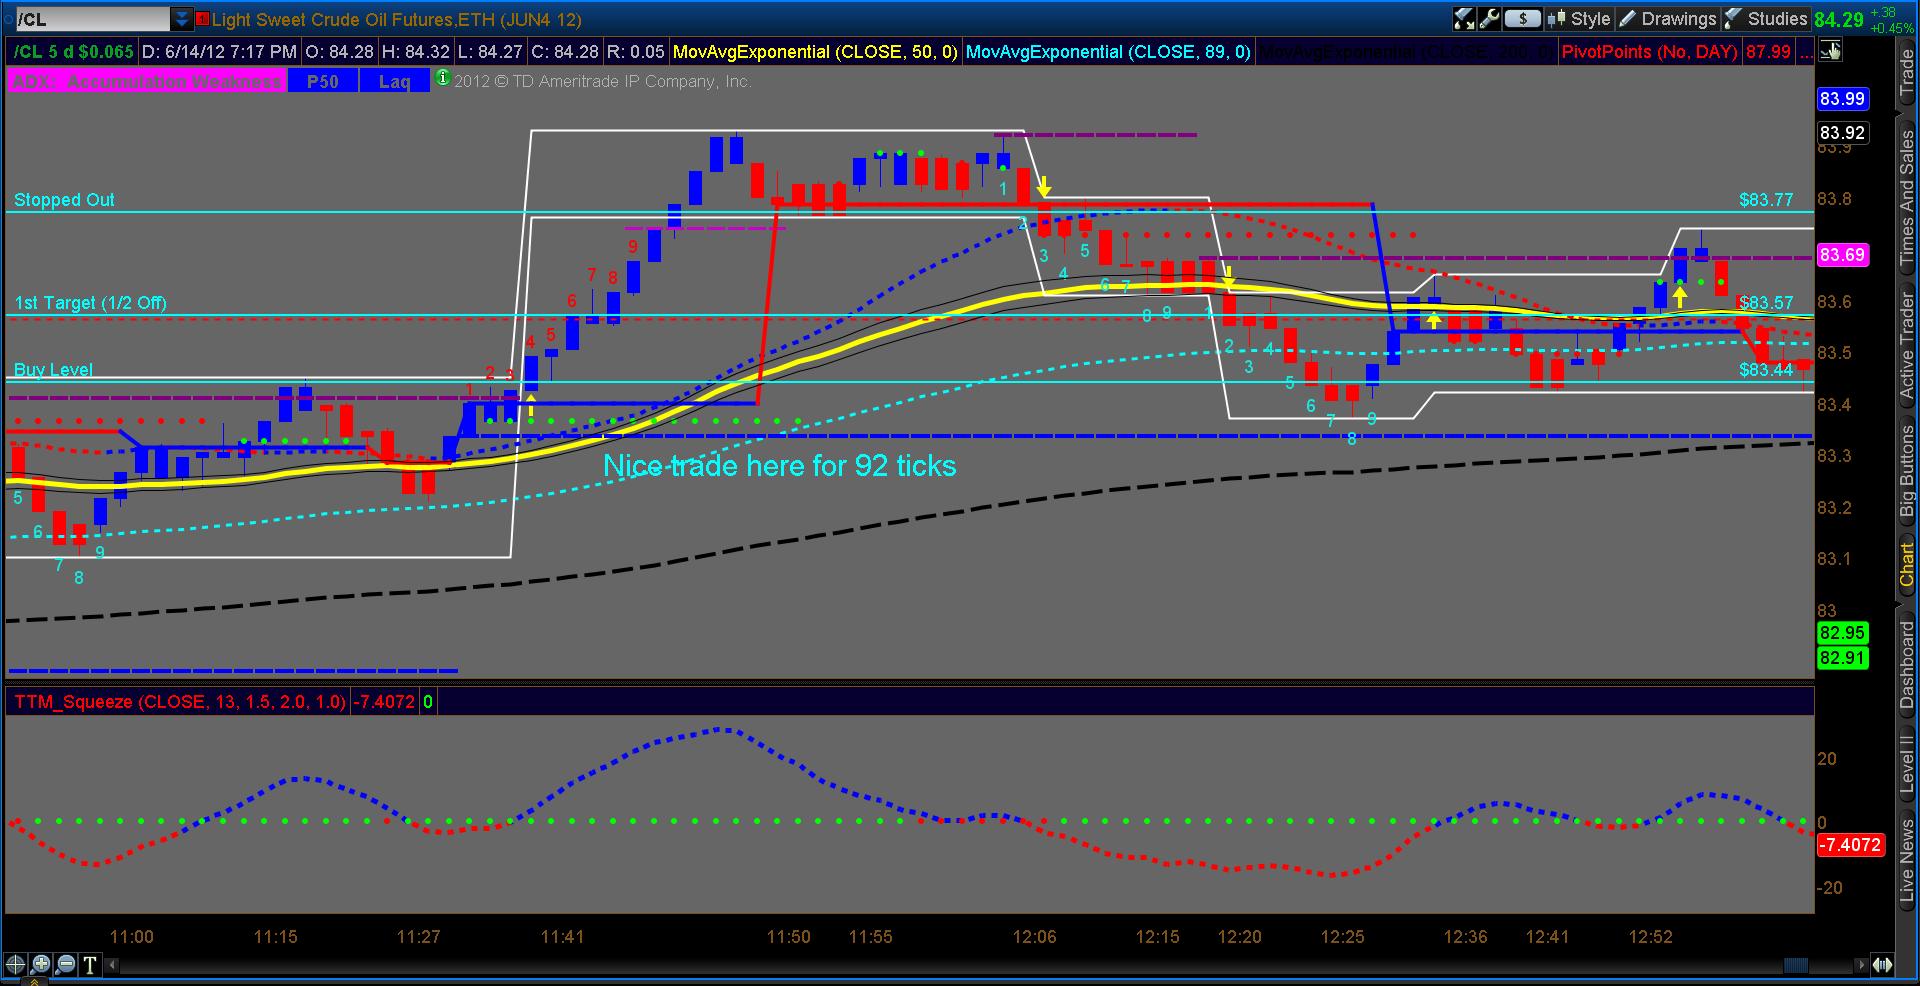The height and width of the screenshot is (986, 1920).
Task: Click the 'Stopped Out' line label
Action: [64, 200]
